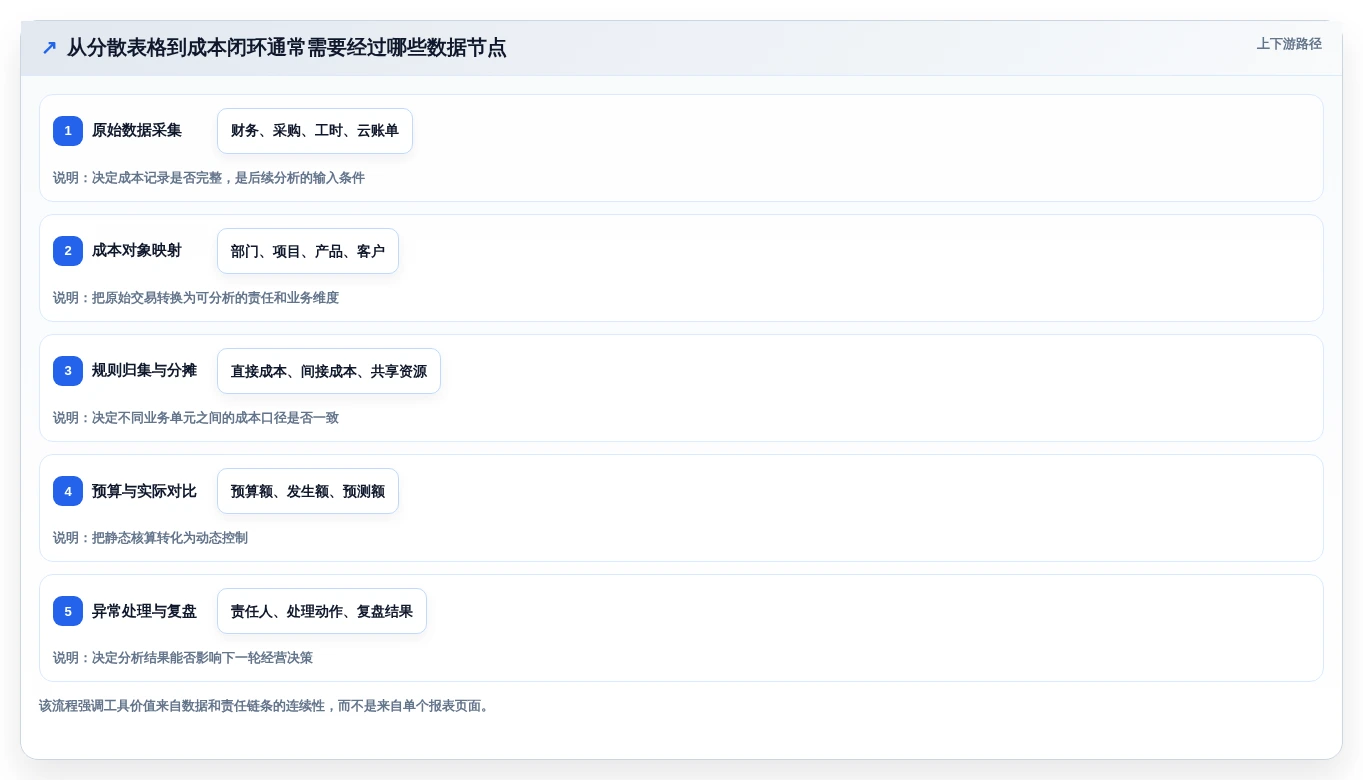The image size is (1363, 780).
Task: Click the 责任人、处理动作、复盘结果 chip
Action: tap(322, 611)
